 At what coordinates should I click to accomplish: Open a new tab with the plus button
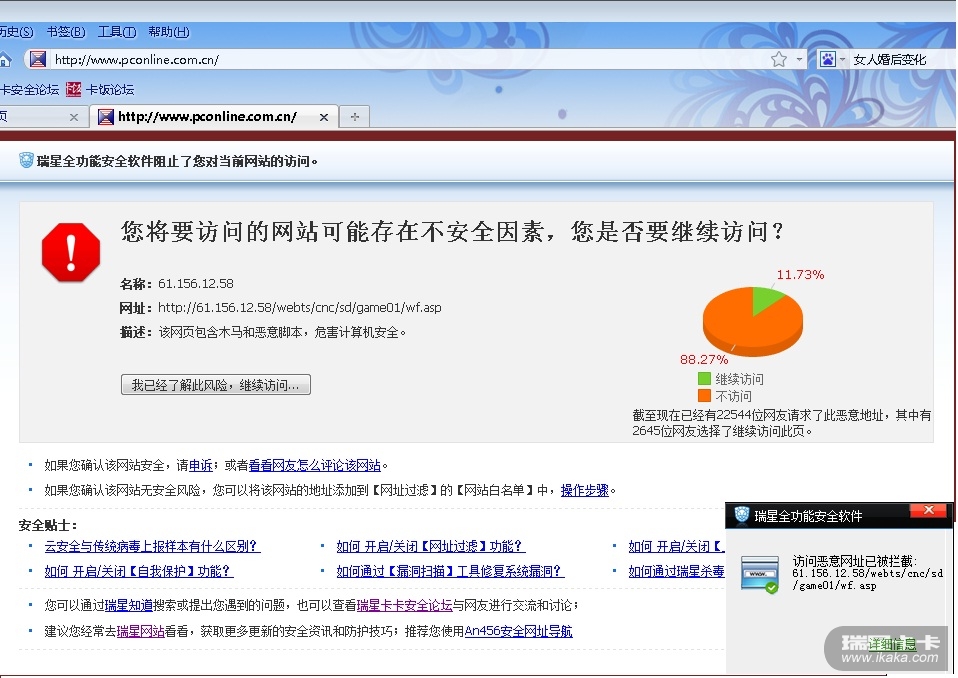[355, 117]
